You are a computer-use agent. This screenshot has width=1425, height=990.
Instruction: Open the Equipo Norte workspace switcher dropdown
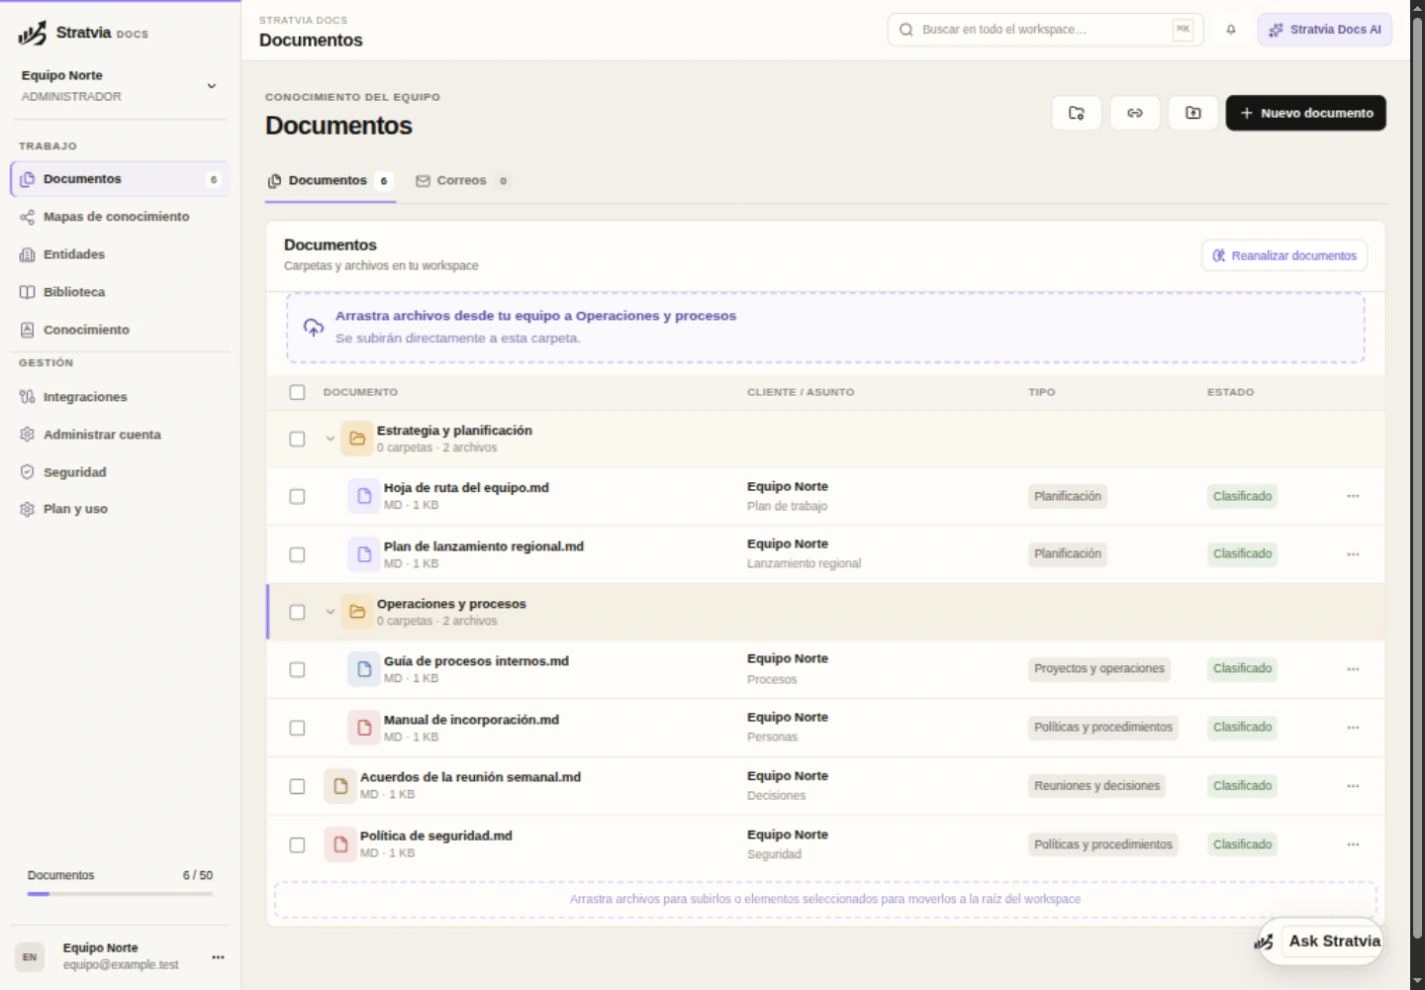click(119, 86)
